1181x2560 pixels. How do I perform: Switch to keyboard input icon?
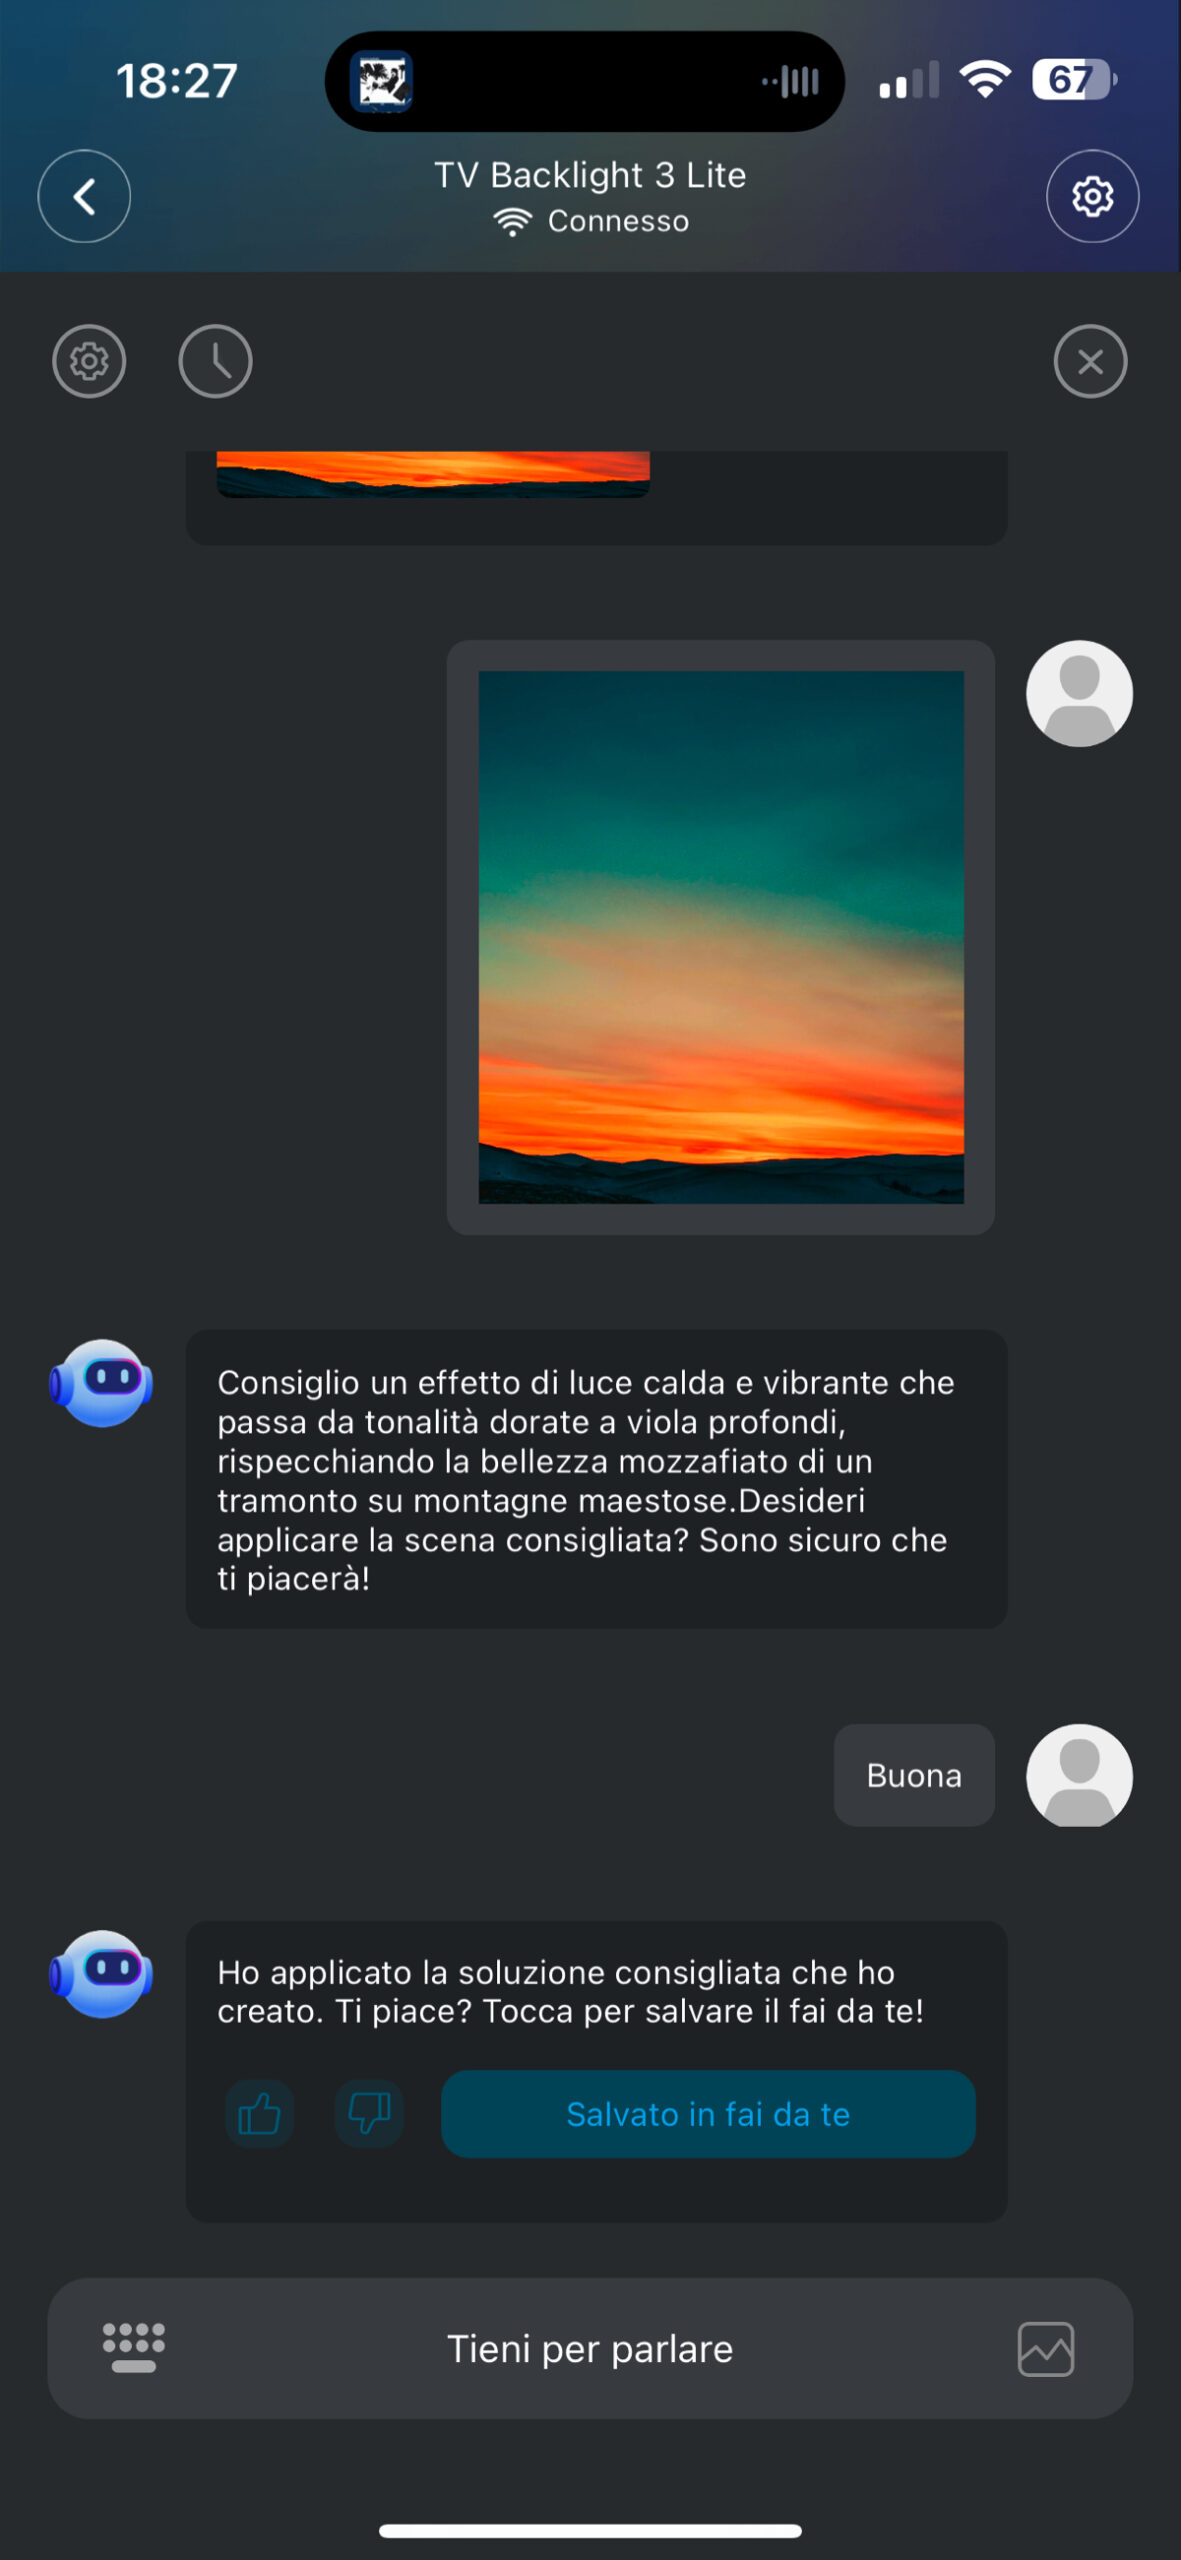[x=134, y=2348]
